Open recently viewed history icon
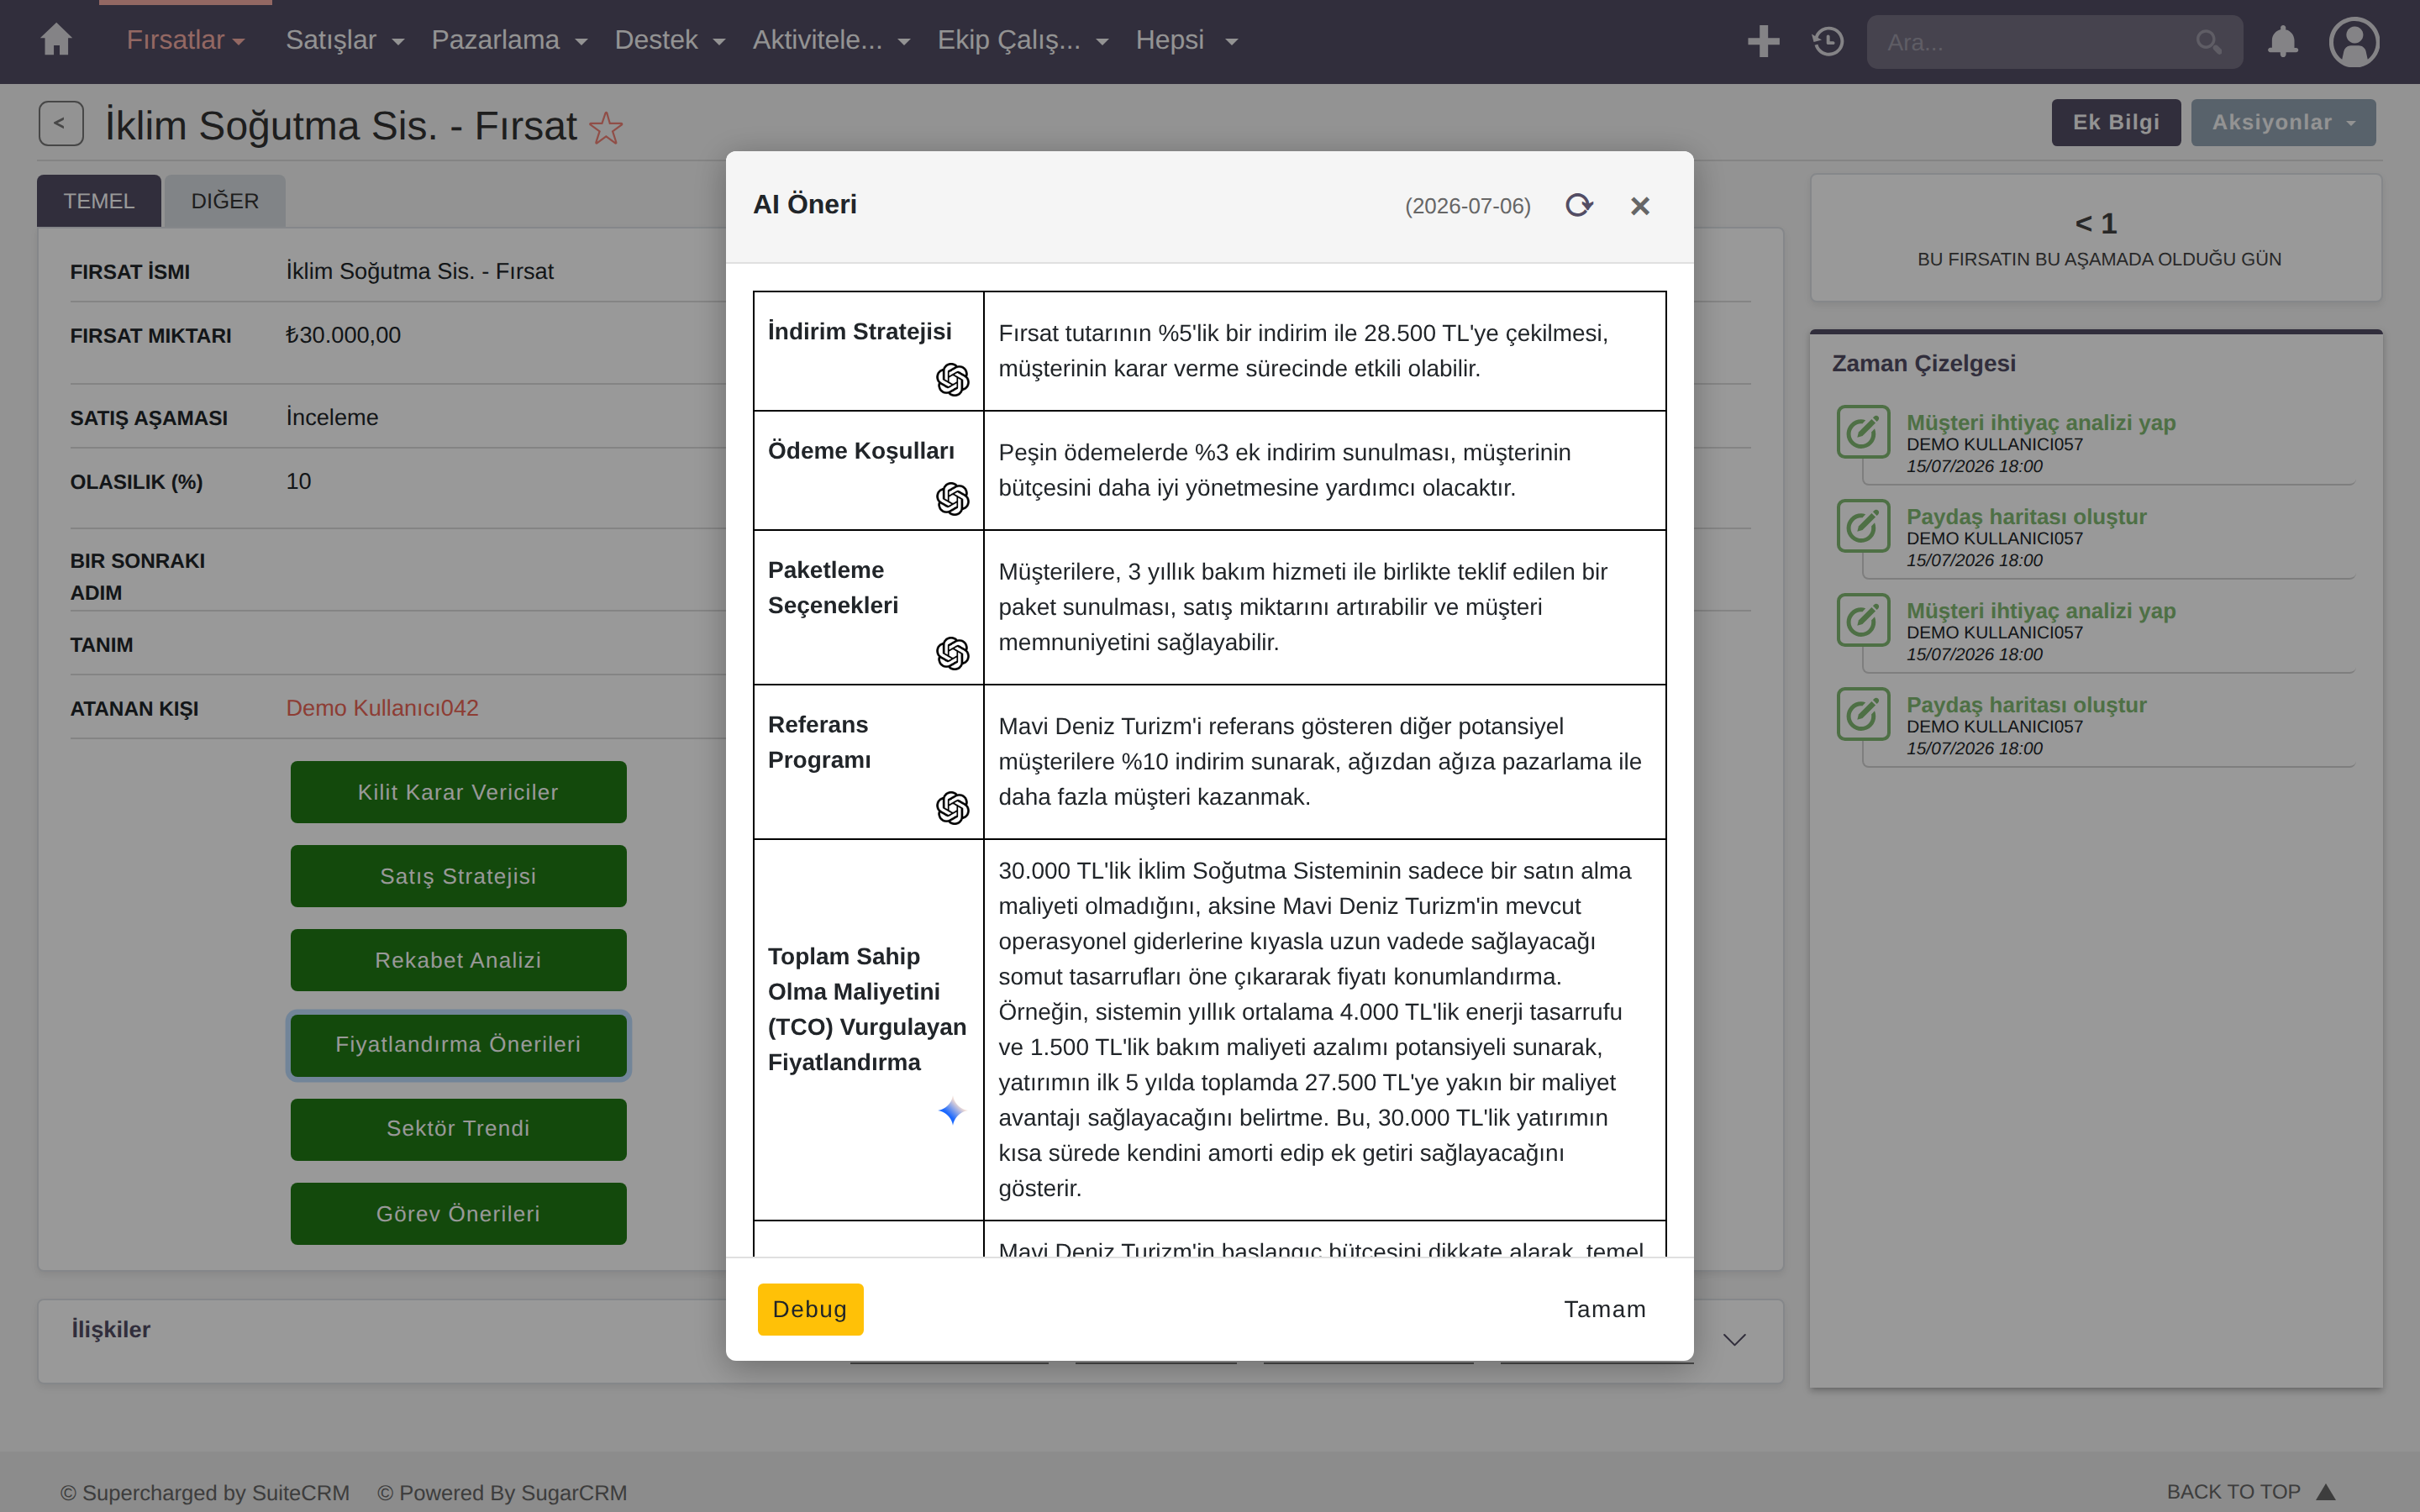The width and height of the screenshot is (2420, 1512). 1828,41
